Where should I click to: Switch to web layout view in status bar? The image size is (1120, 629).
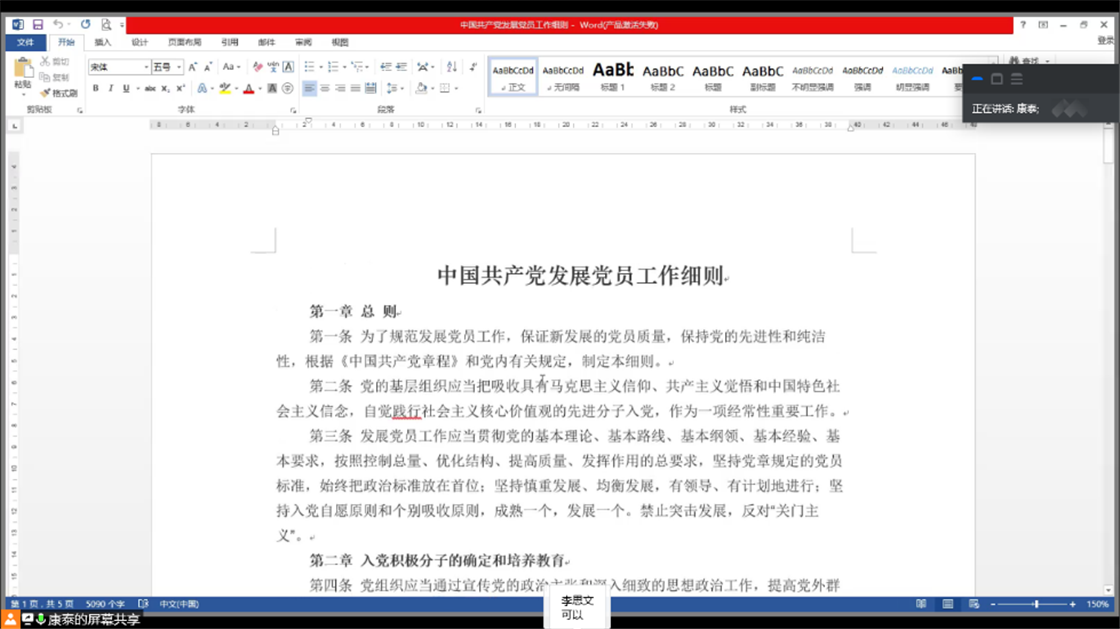974,604
